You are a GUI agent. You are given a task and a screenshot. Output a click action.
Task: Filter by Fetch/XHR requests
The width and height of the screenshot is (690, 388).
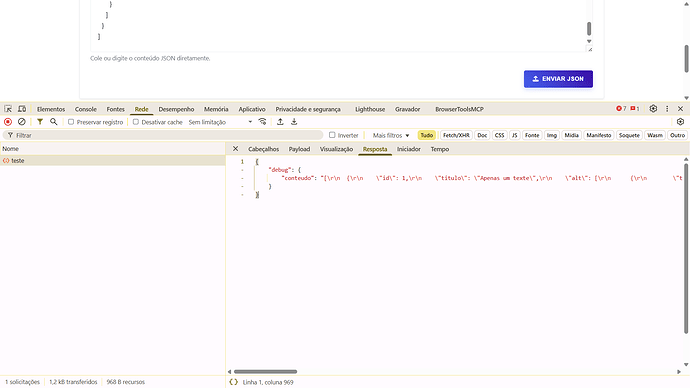(456, 135)
